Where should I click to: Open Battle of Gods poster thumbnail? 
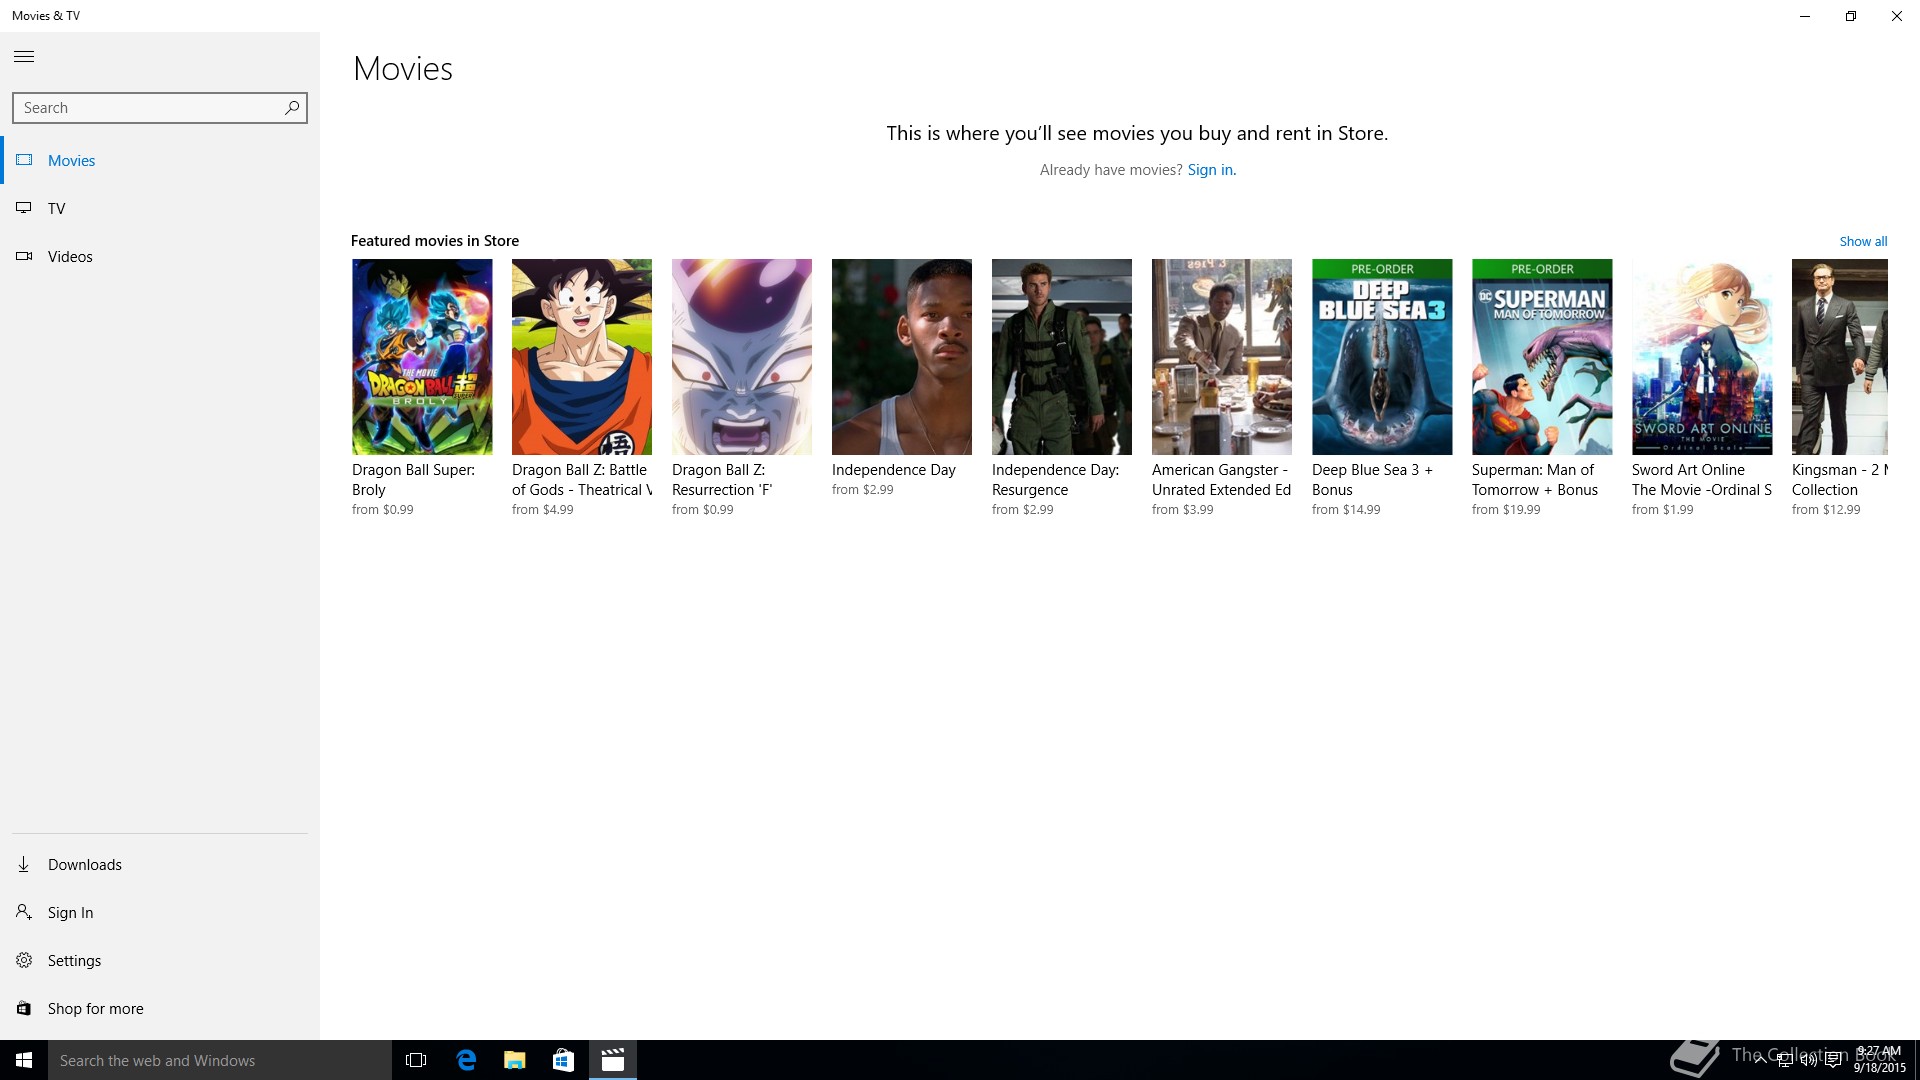coord(582,357)
